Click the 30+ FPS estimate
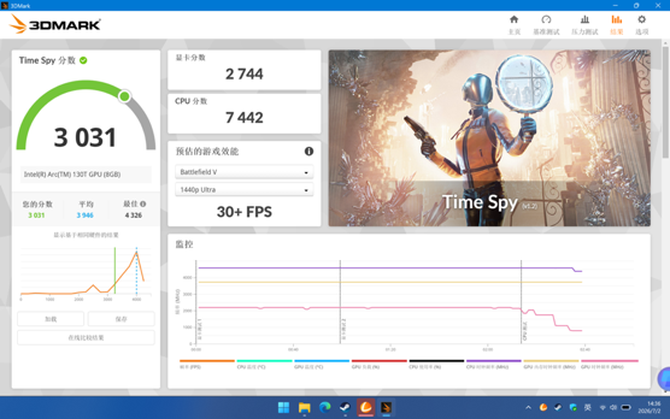The width and height of the screenshot is (670, 419). pos(244,212)
